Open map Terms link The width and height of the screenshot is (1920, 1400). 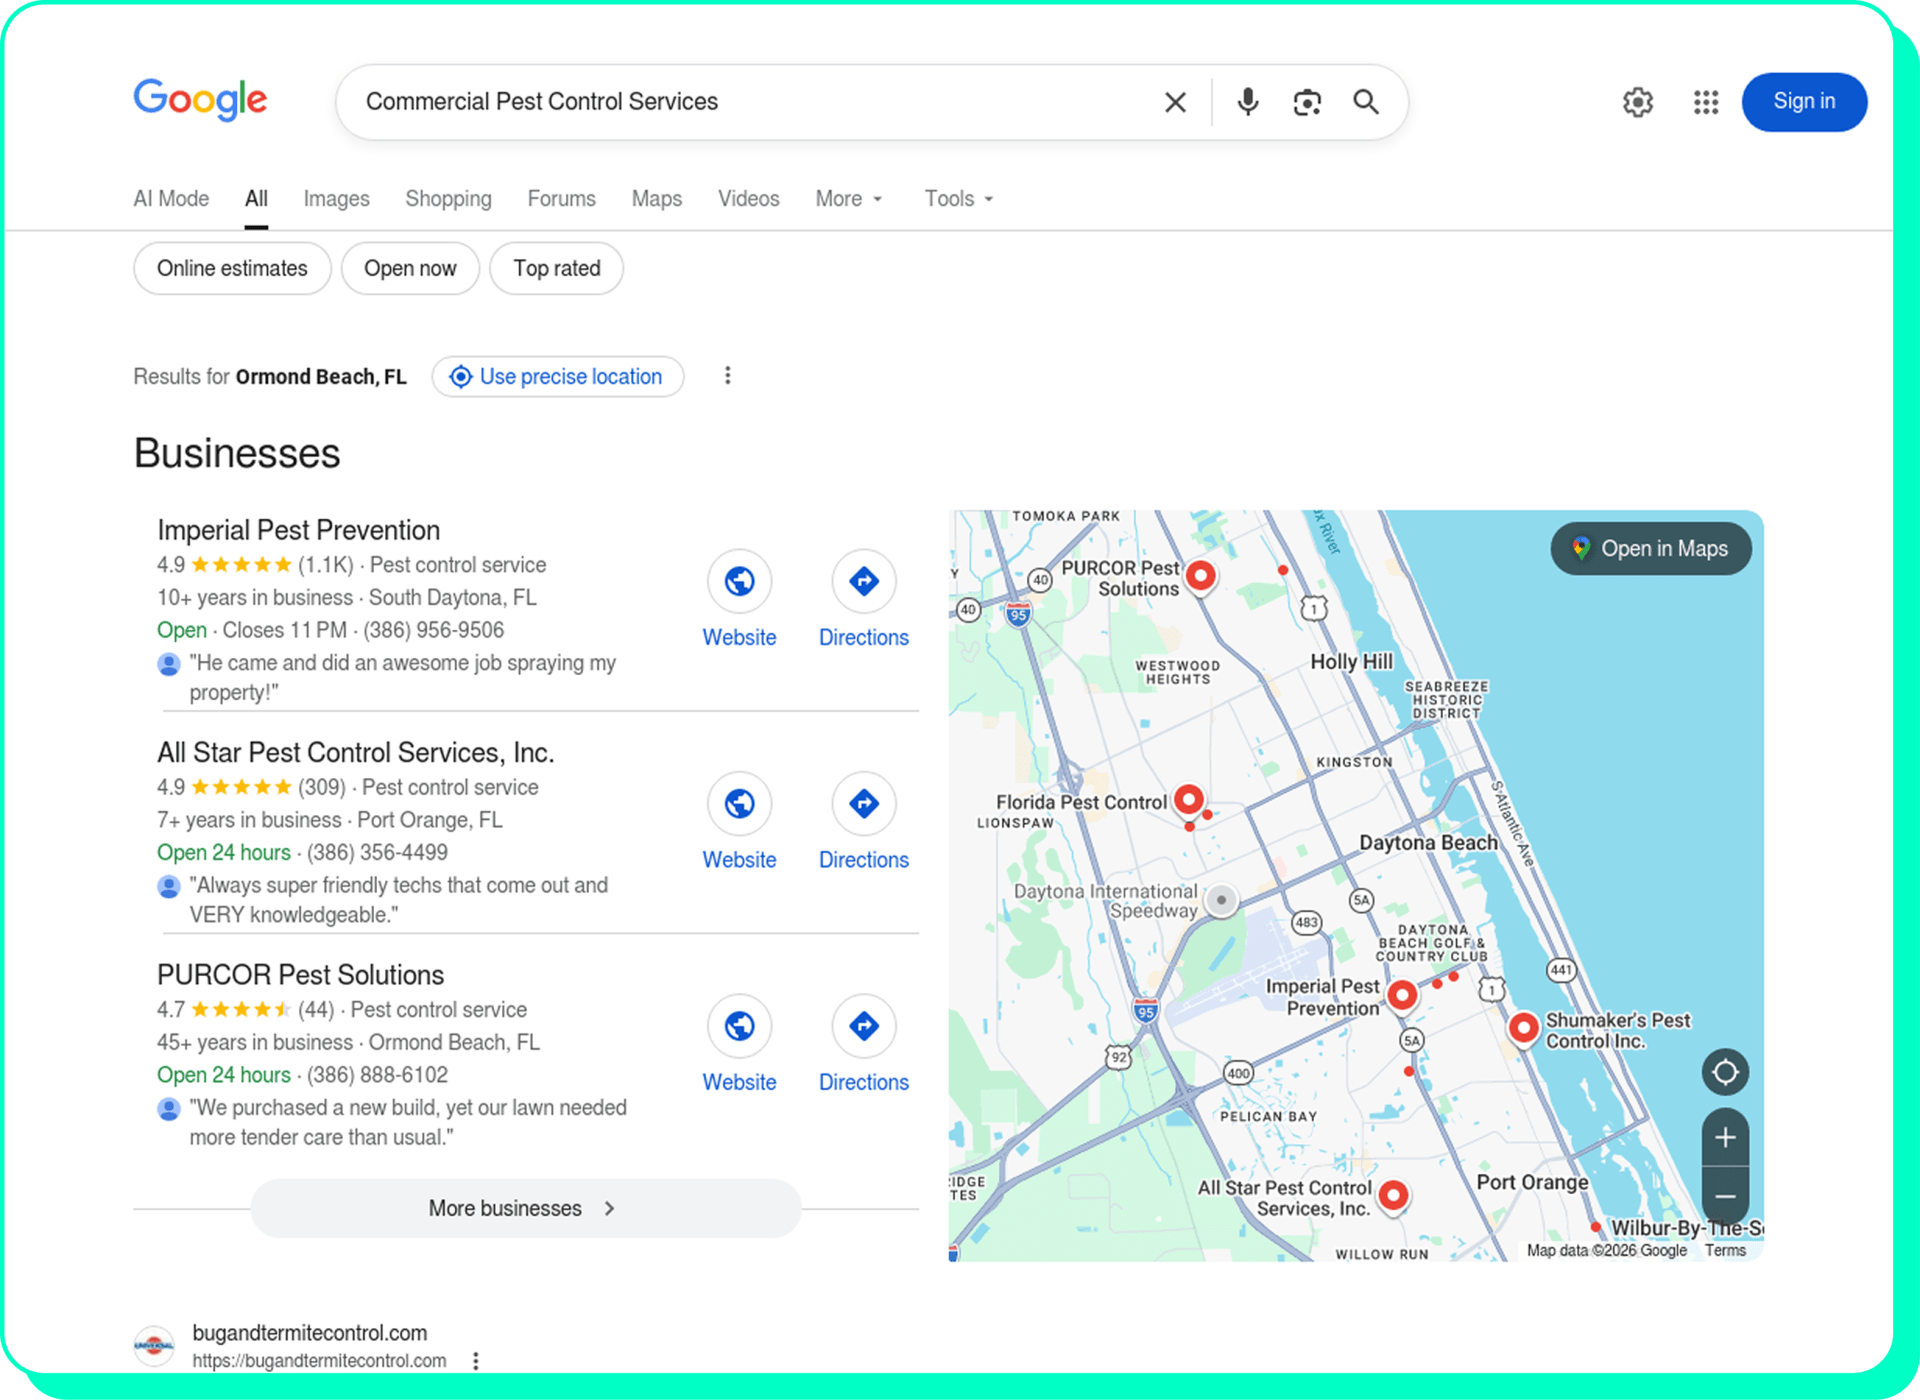(x=1725, y=1250)
